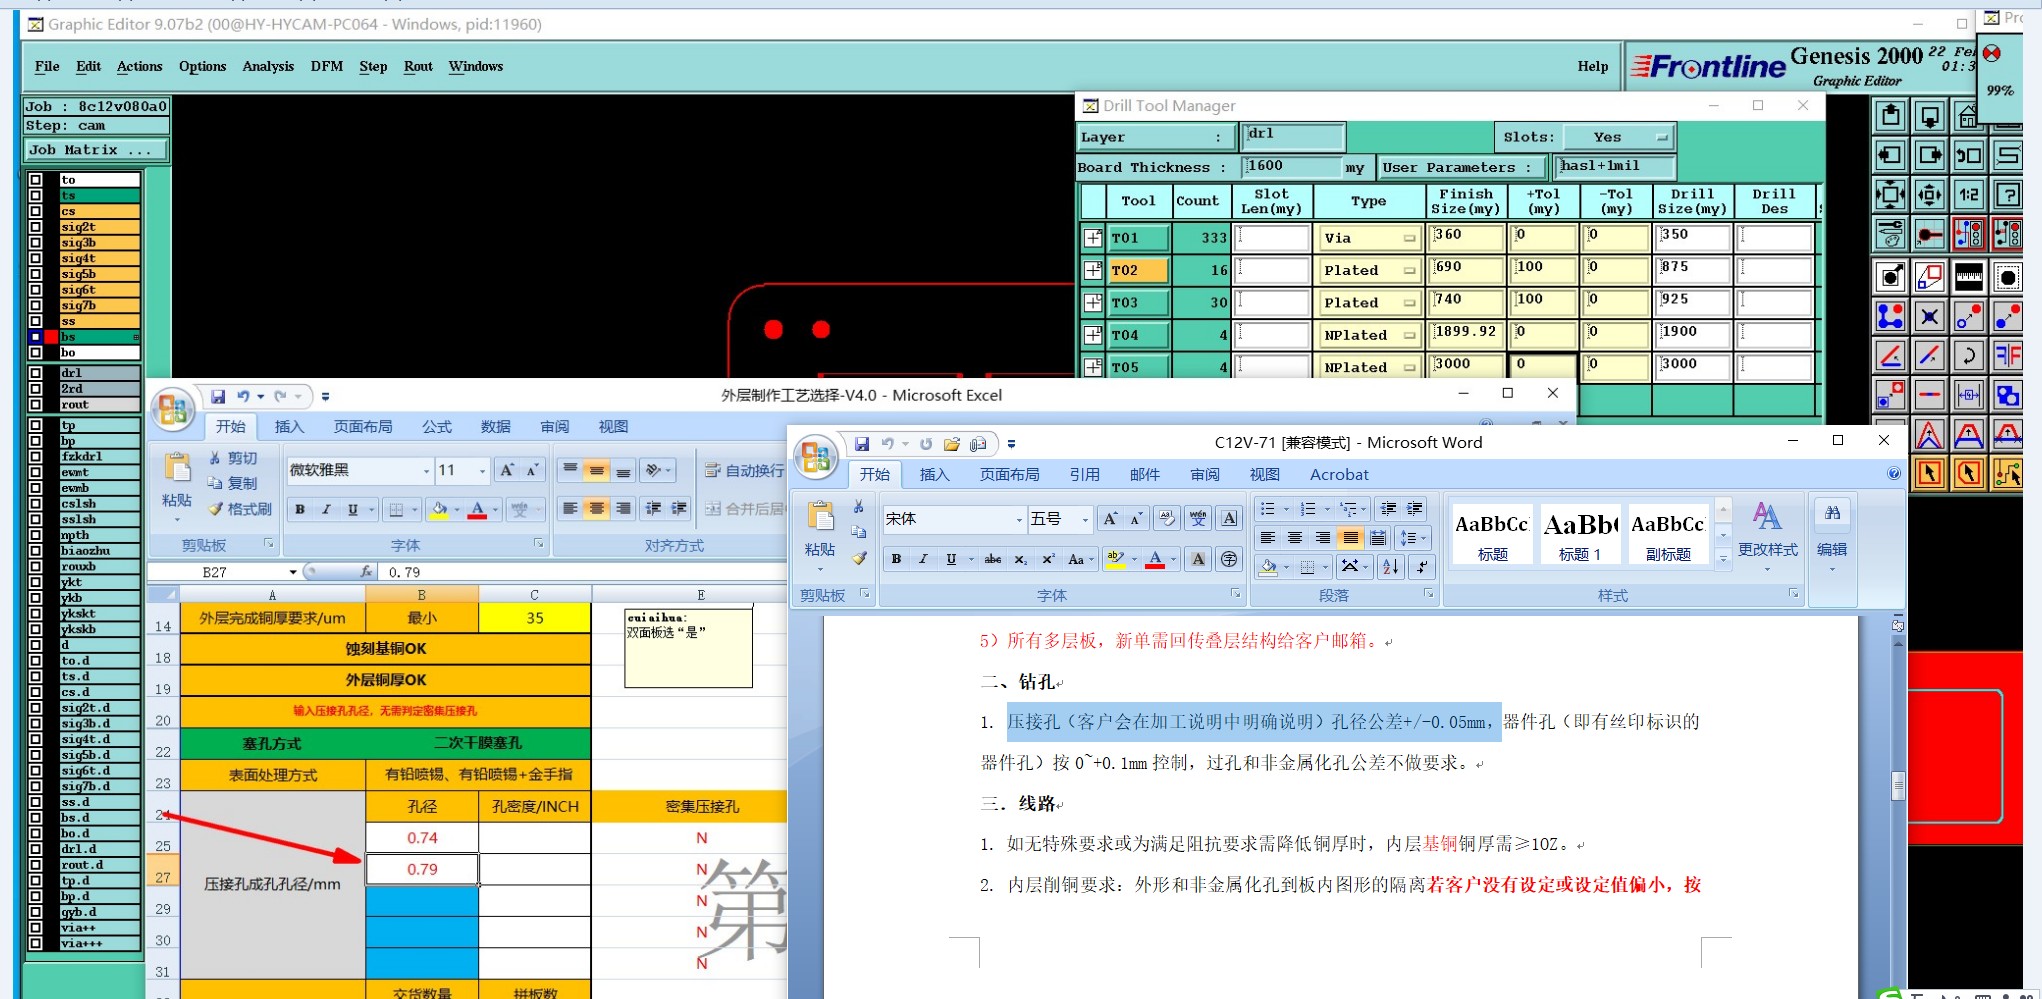The image size is (2042, 999).
Task: Click the Word format painter brush icon
Action: 859,558
